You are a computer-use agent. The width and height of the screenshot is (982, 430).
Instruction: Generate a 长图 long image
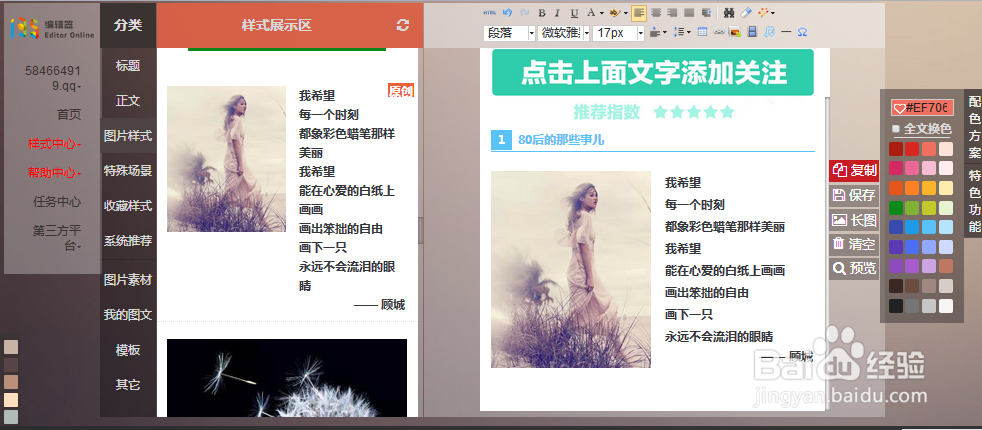[854, 220]
